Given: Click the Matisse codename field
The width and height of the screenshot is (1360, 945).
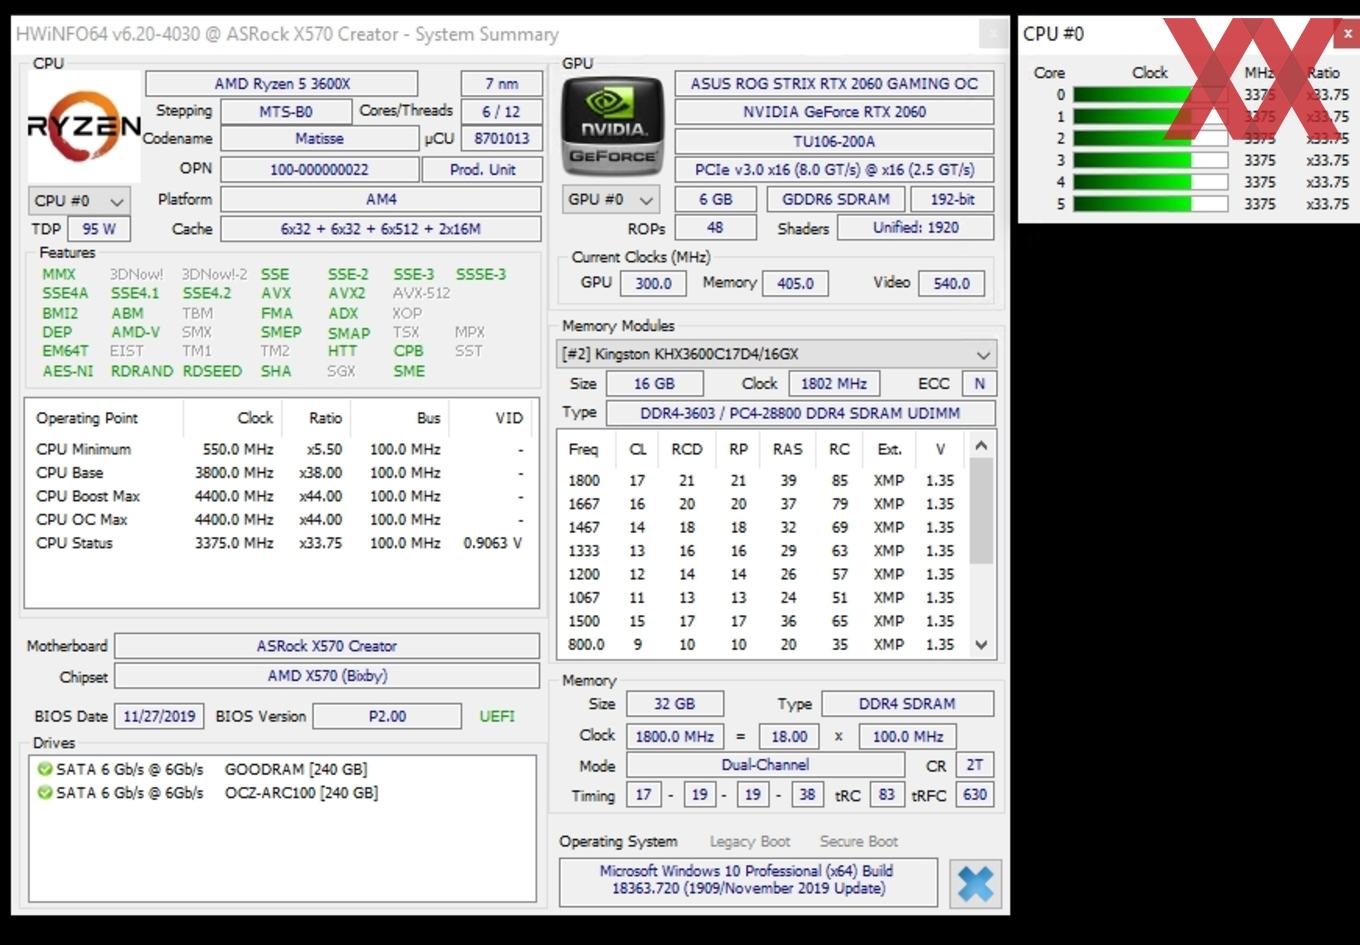Looking at the screenshot, I should [319, 139].
